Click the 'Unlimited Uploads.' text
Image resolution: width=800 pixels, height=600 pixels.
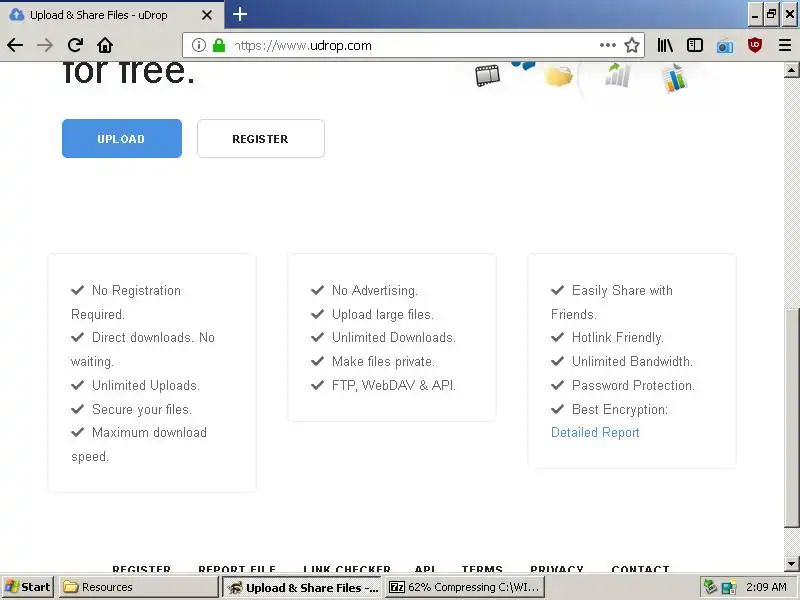click(145, 385)
